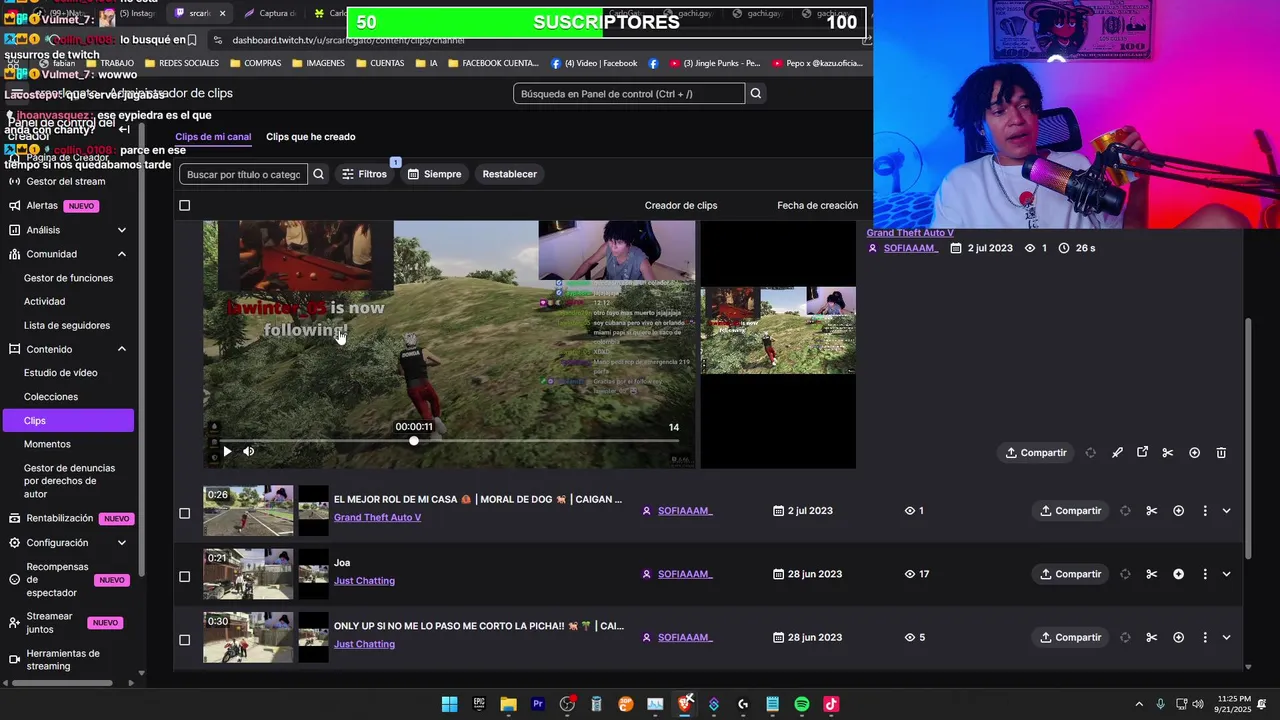
Task: Open expanded clip in new window icon
Action: pos(1143,453)
